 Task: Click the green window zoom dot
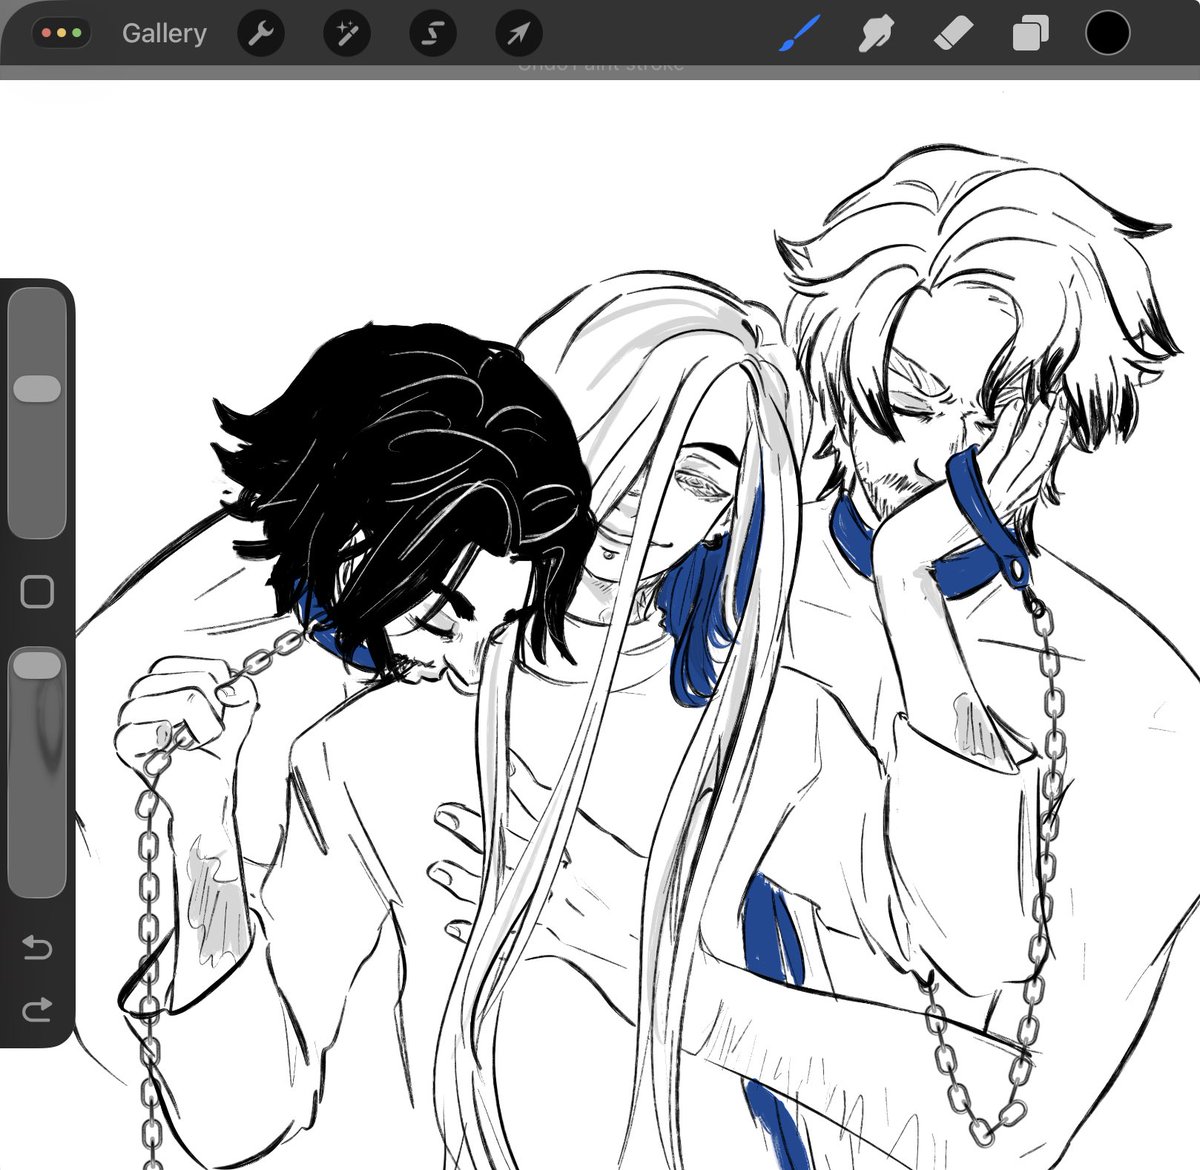coord(76,34)
